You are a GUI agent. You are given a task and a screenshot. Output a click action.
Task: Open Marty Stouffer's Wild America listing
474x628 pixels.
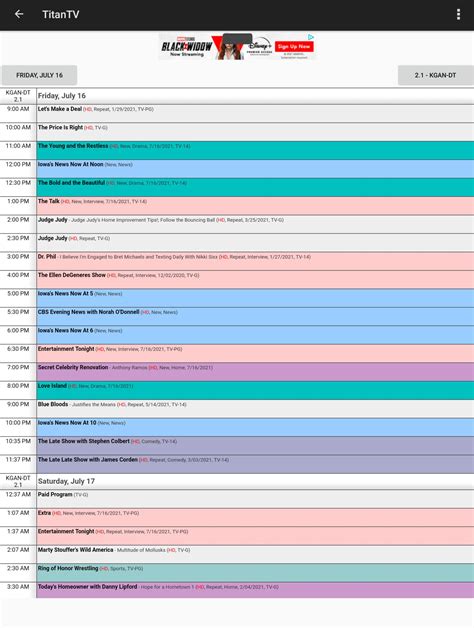[255, 554]
